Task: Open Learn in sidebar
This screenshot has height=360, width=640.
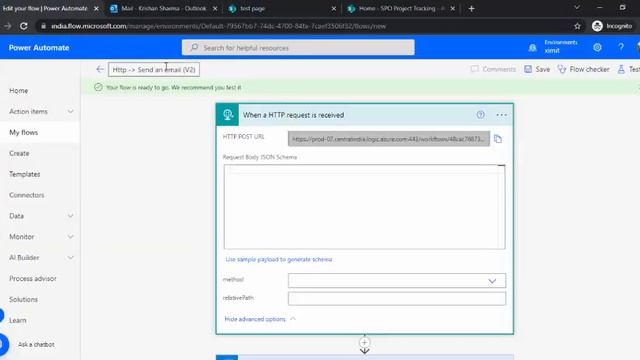Action: (x=18, y=320)
